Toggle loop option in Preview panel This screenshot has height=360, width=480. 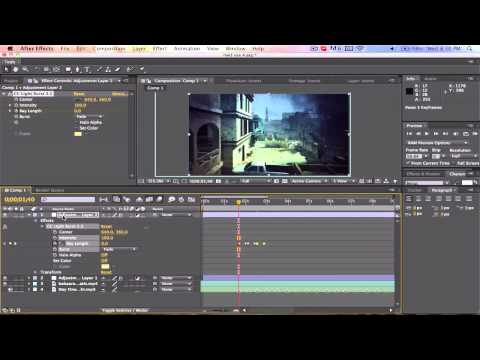(x=466, y=134)
